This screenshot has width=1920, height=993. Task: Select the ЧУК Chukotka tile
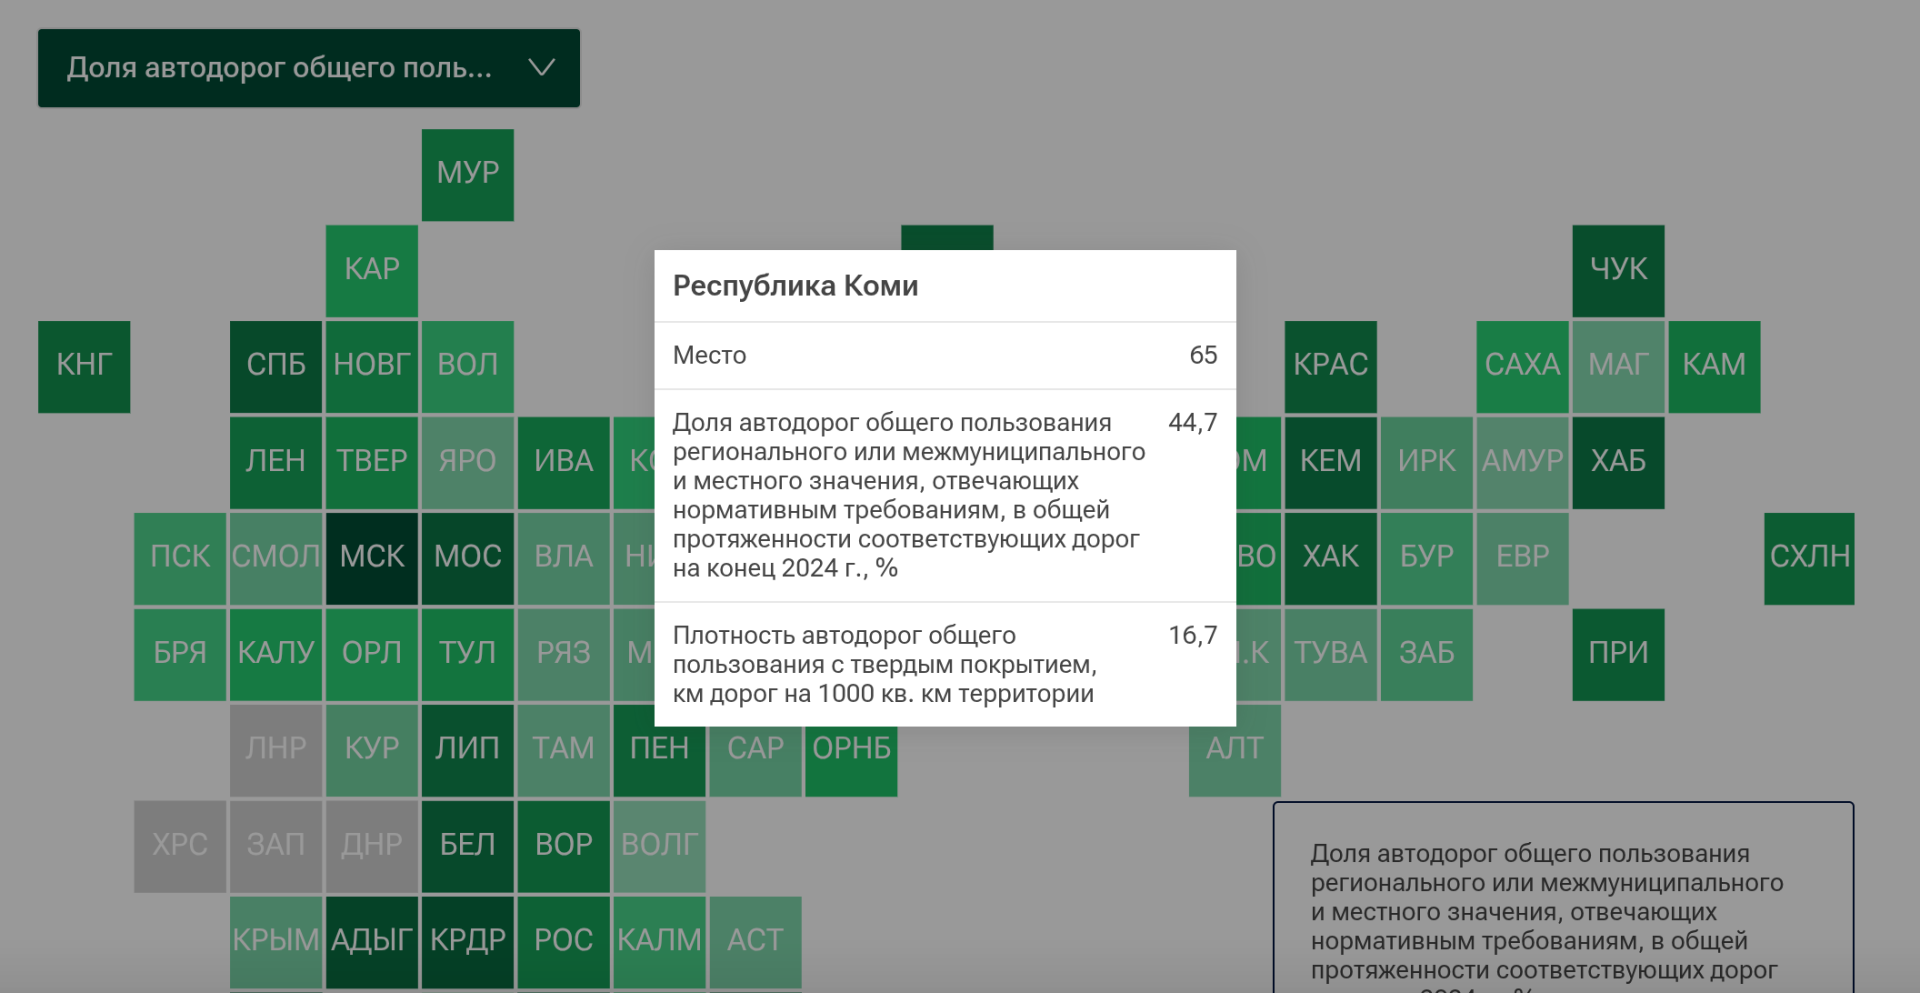coord(1618,270)
